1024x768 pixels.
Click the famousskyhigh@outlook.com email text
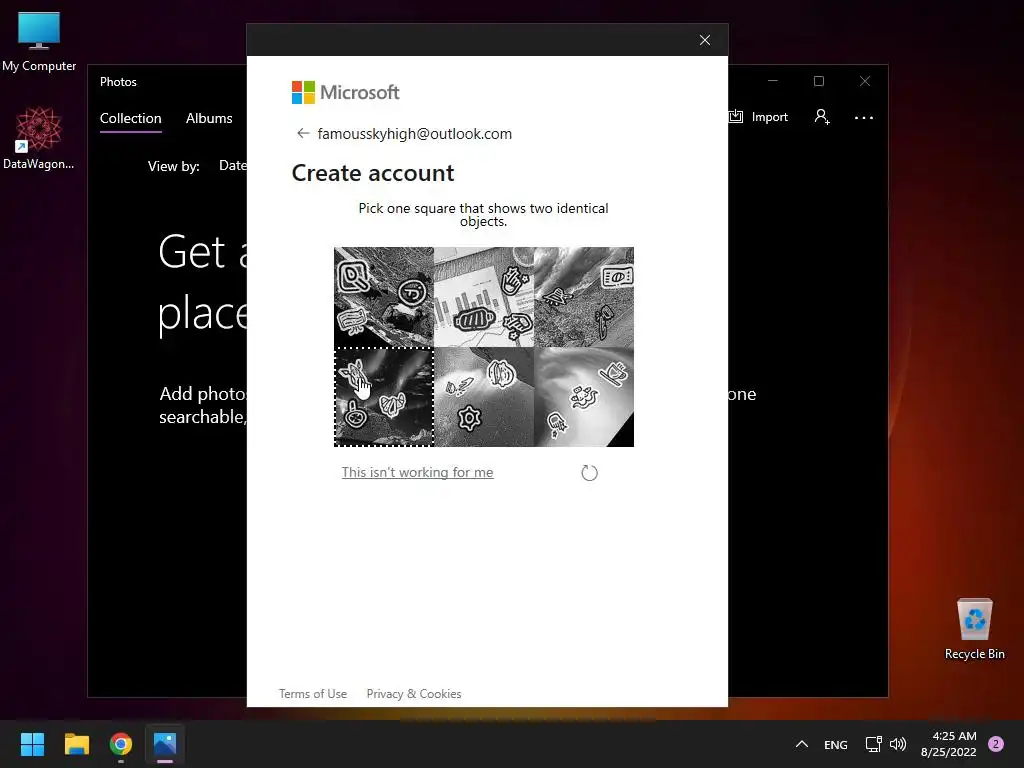point(415,134)
